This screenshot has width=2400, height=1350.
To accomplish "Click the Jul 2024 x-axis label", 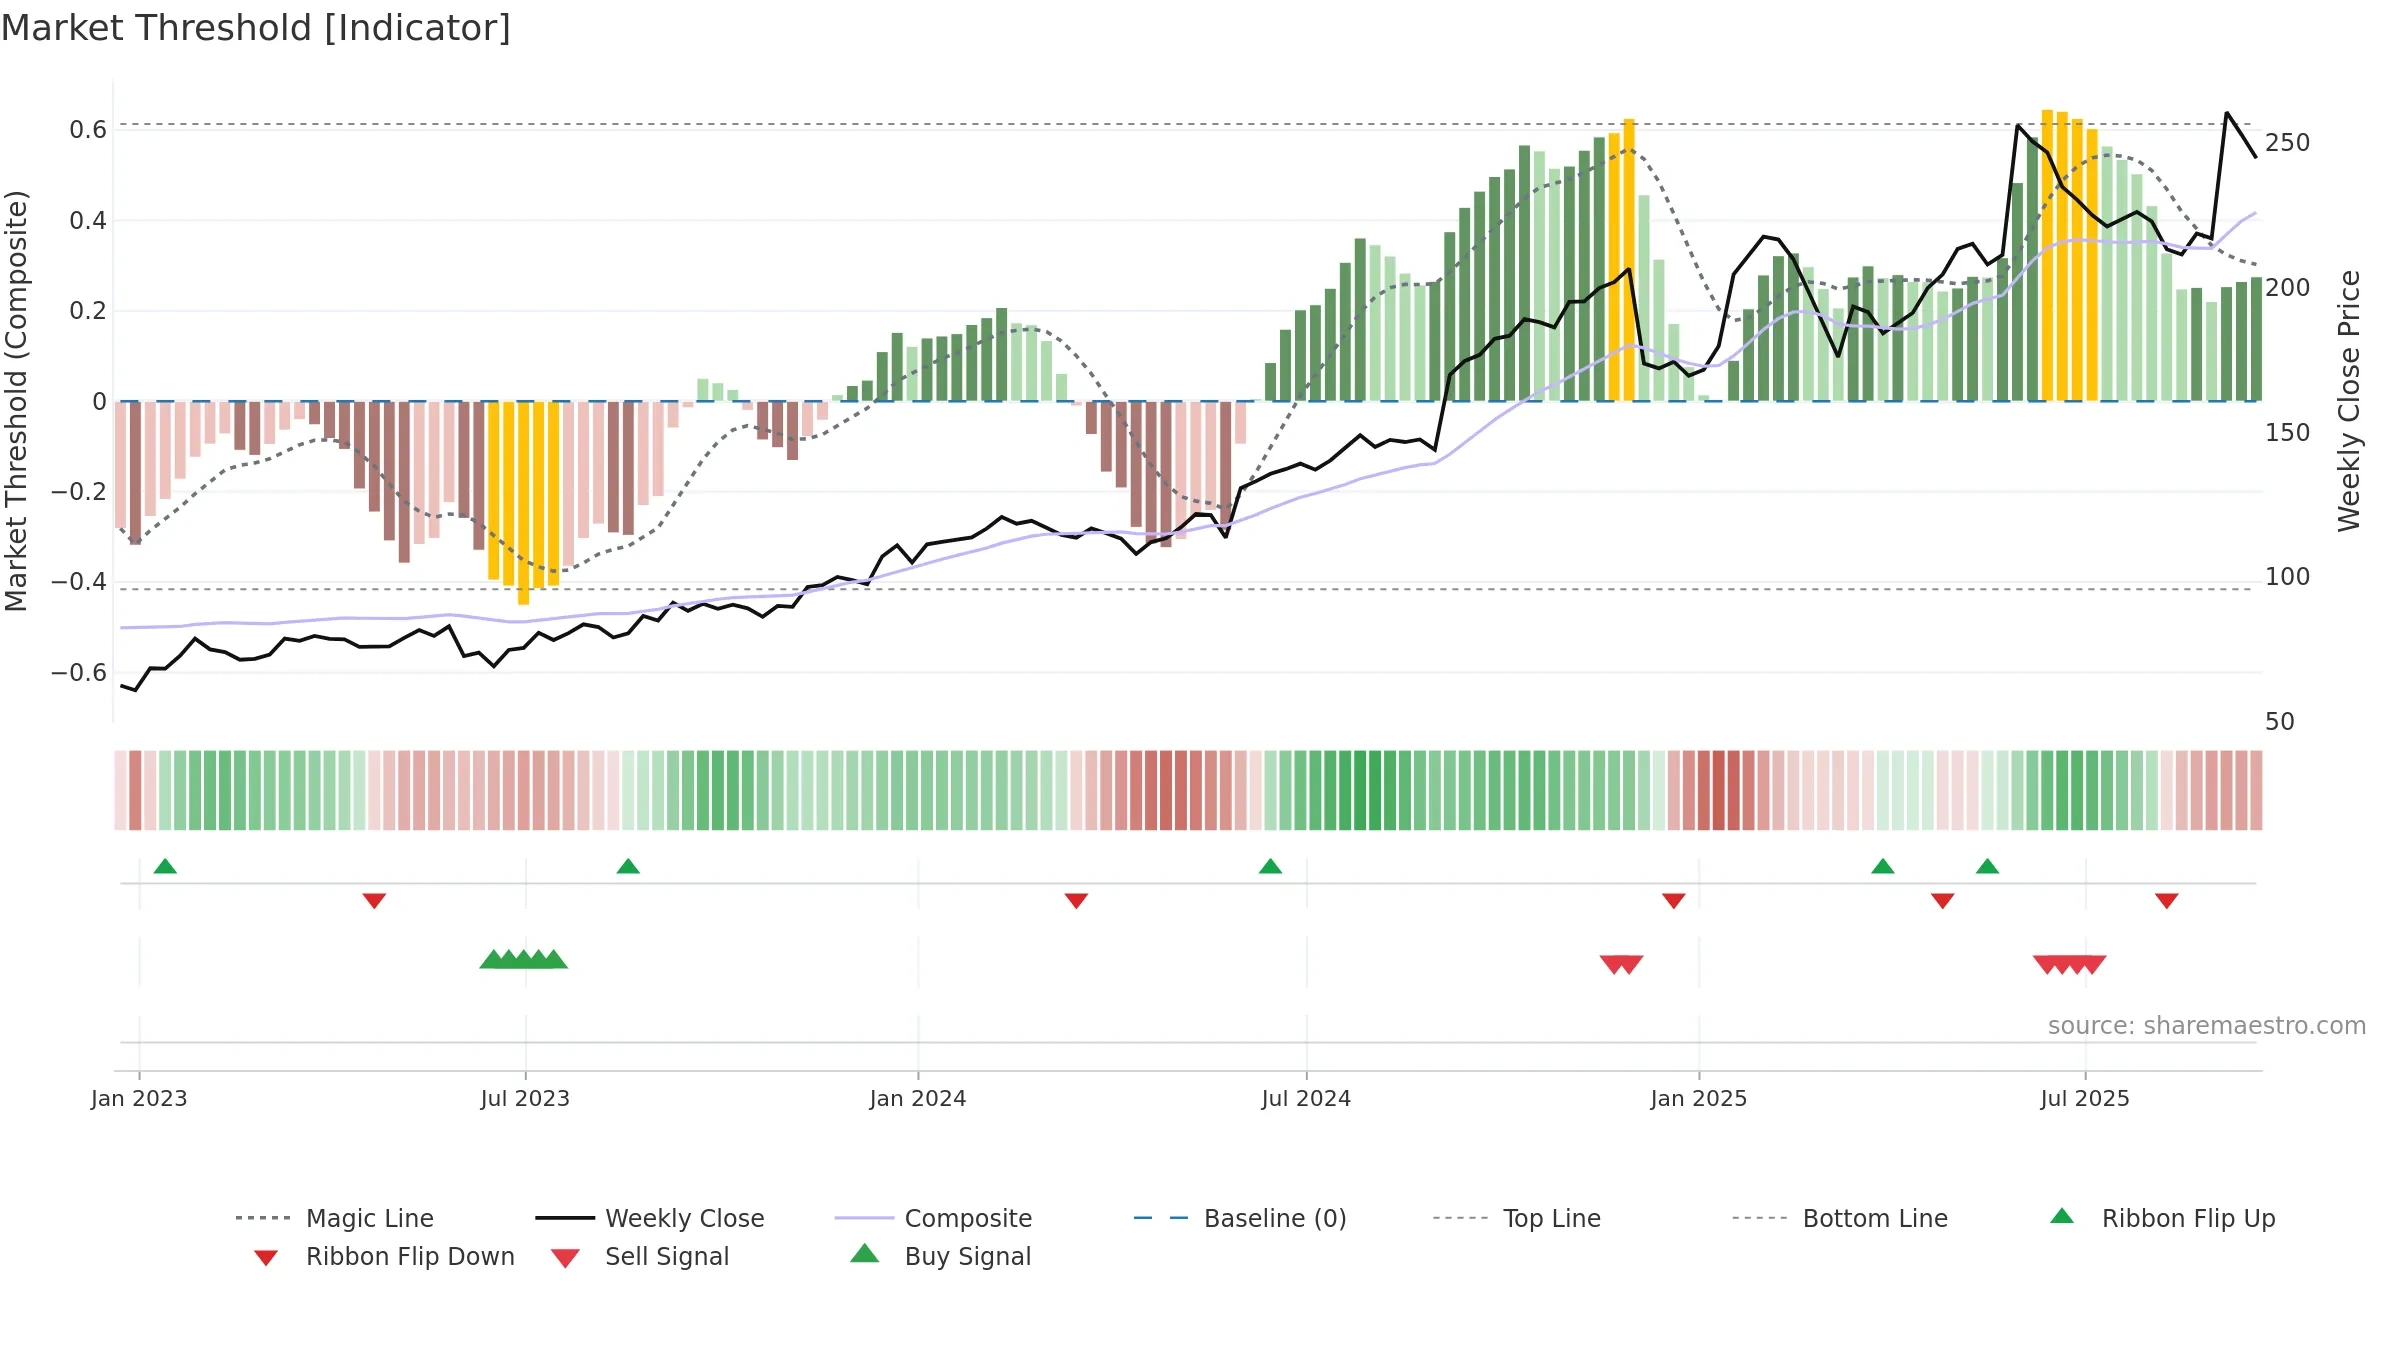I will click(1306, 1099).
